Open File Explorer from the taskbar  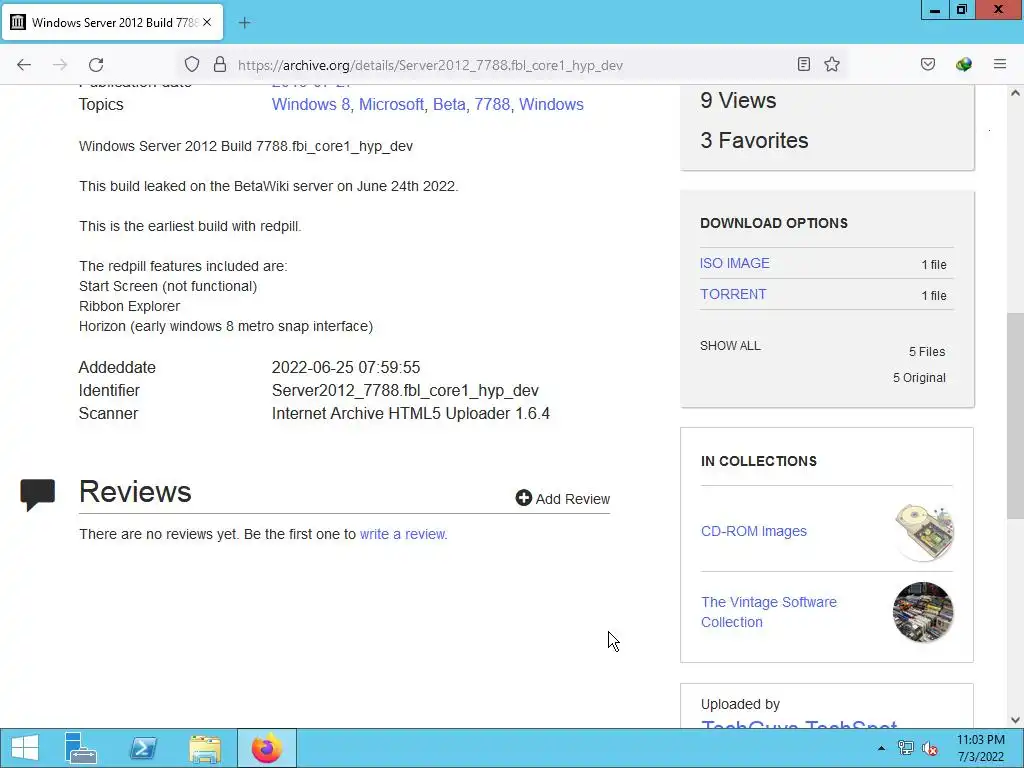pyautogui.click(x=205, y=748)
